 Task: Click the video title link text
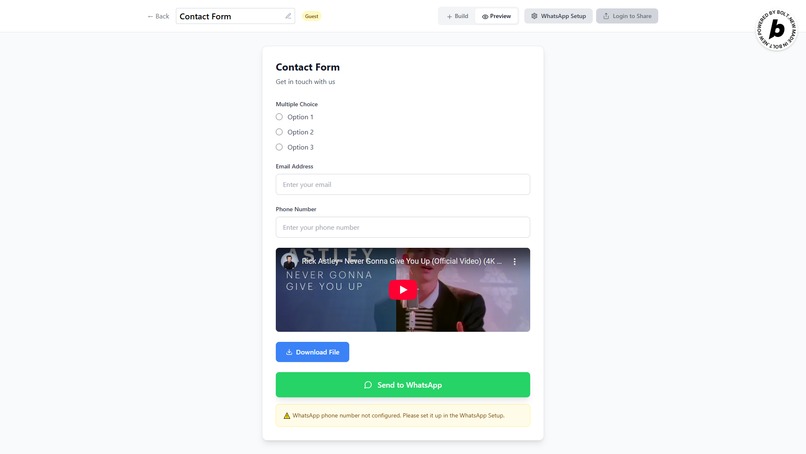[x=401, y=261]
